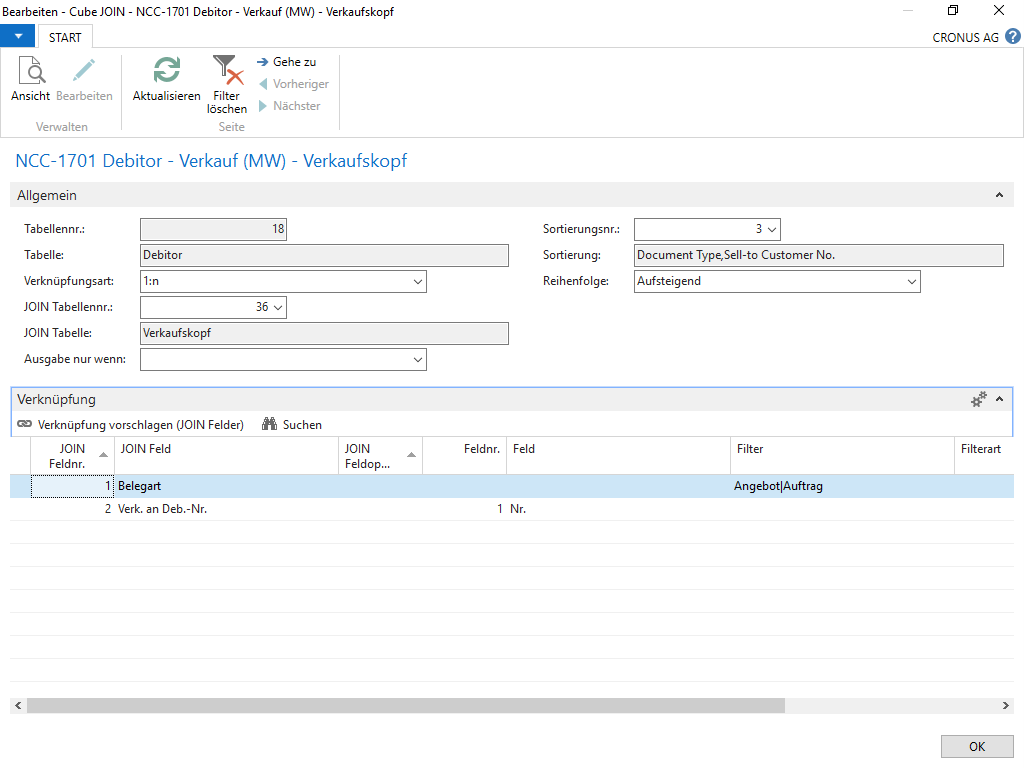Click Suchen with binoculars icon

pos(292,424)
